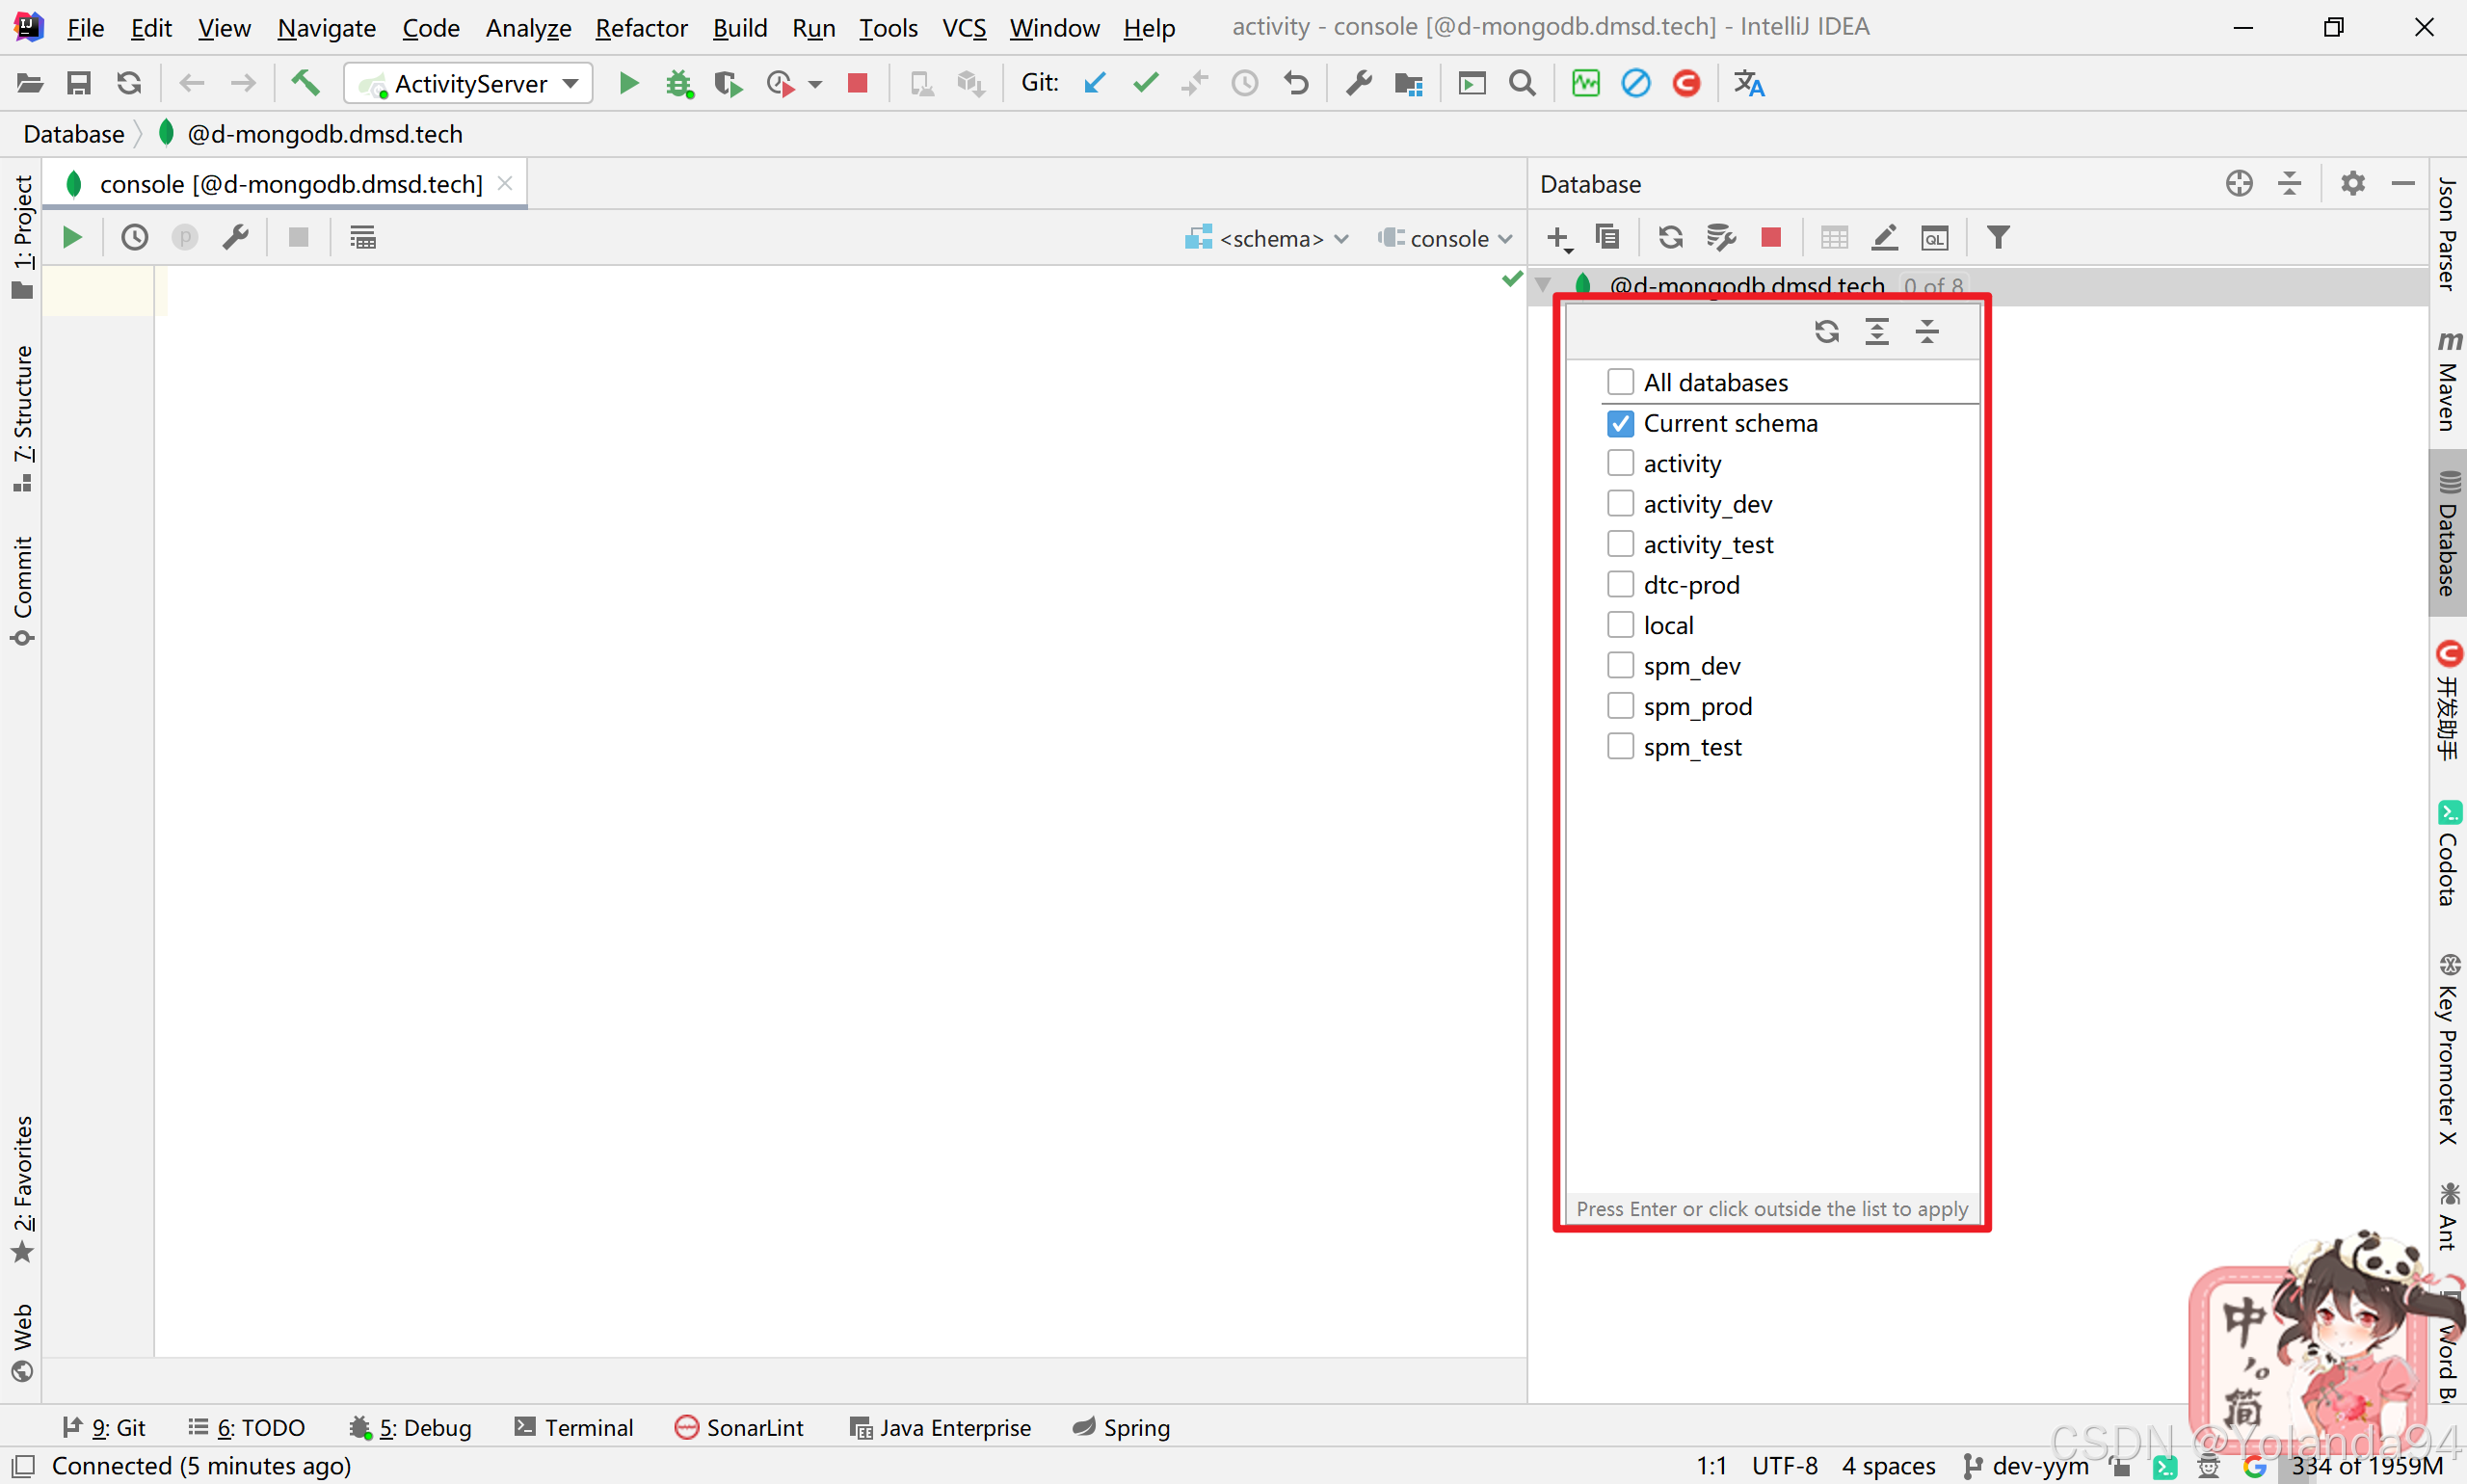This screenshot has width=2467, height=1484.
Task: Refresh the schema list in the popup
Action: click(1826, 332)
